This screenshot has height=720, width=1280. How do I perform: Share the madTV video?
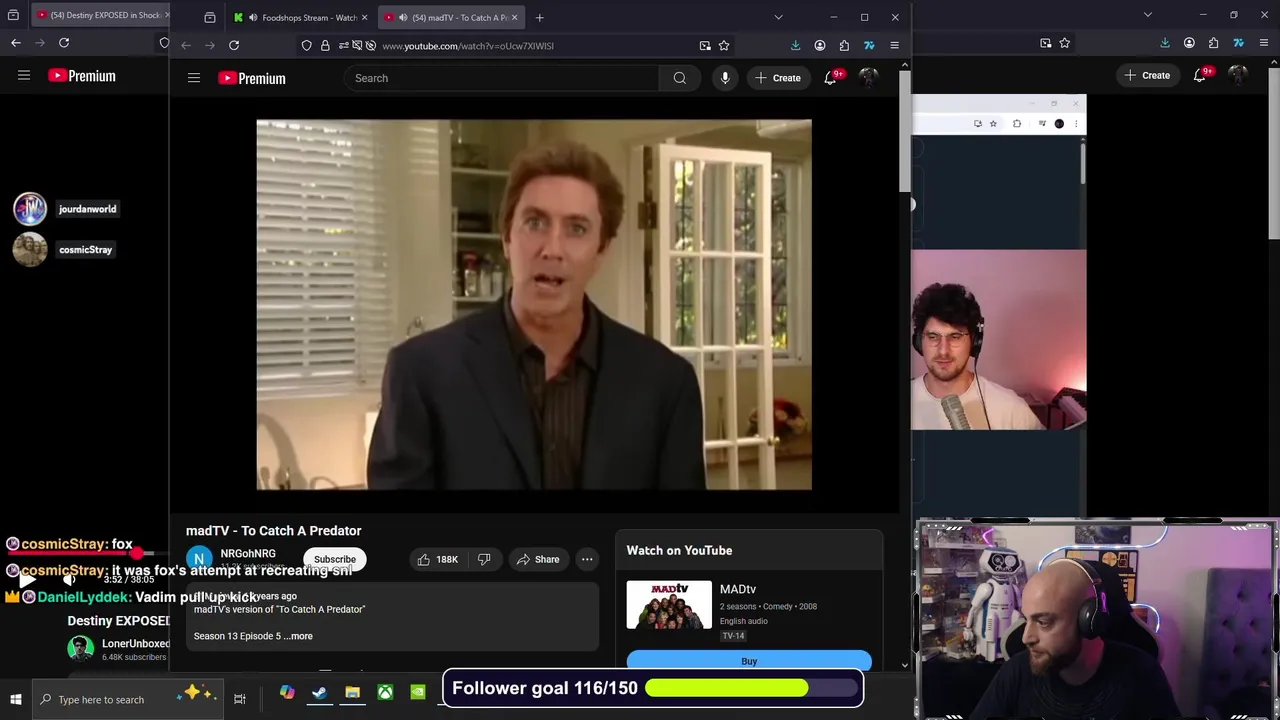click(x=538, y=560)
